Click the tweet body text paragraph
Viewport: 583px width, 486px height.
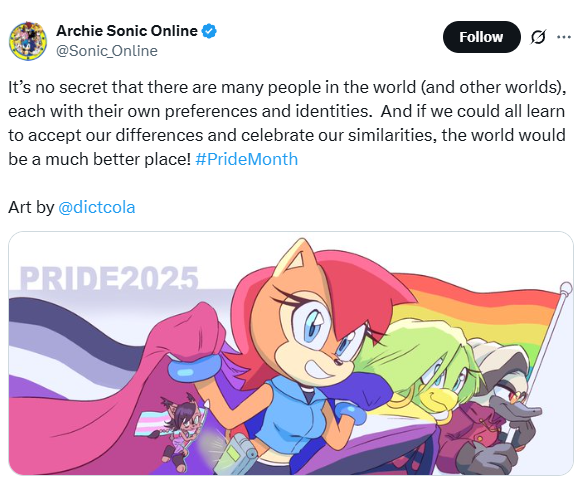(287, 123)
